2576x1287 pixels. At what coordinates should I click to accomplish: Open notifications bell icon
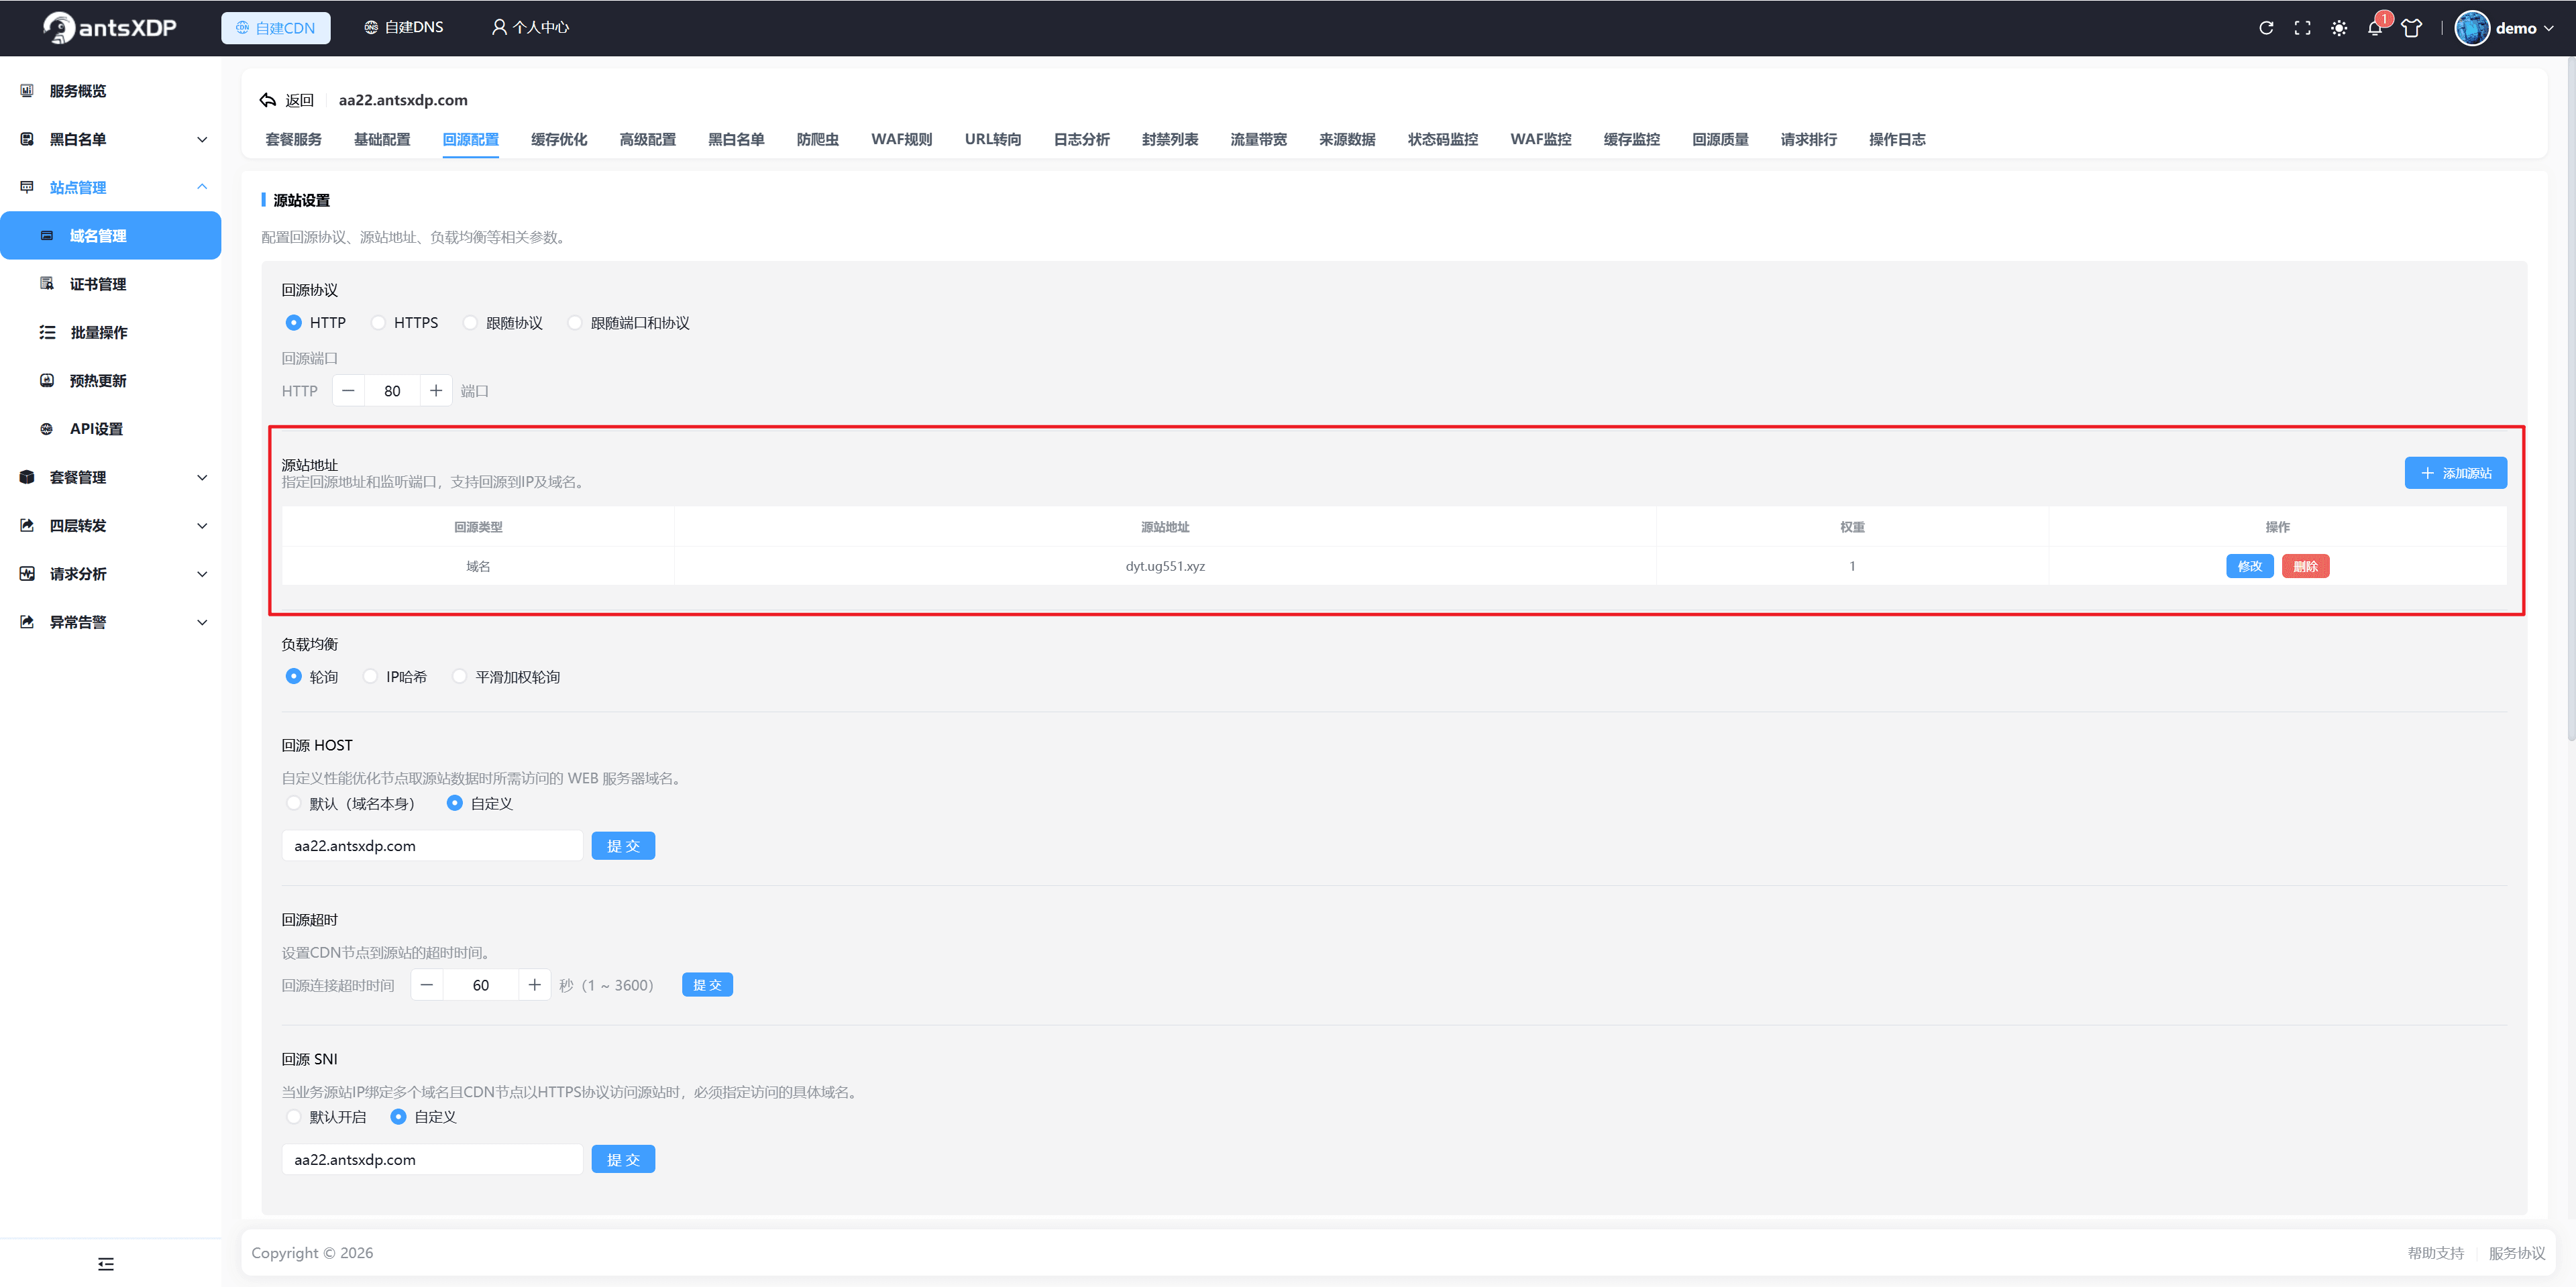pyautogui.click(x=2375, y=28)
